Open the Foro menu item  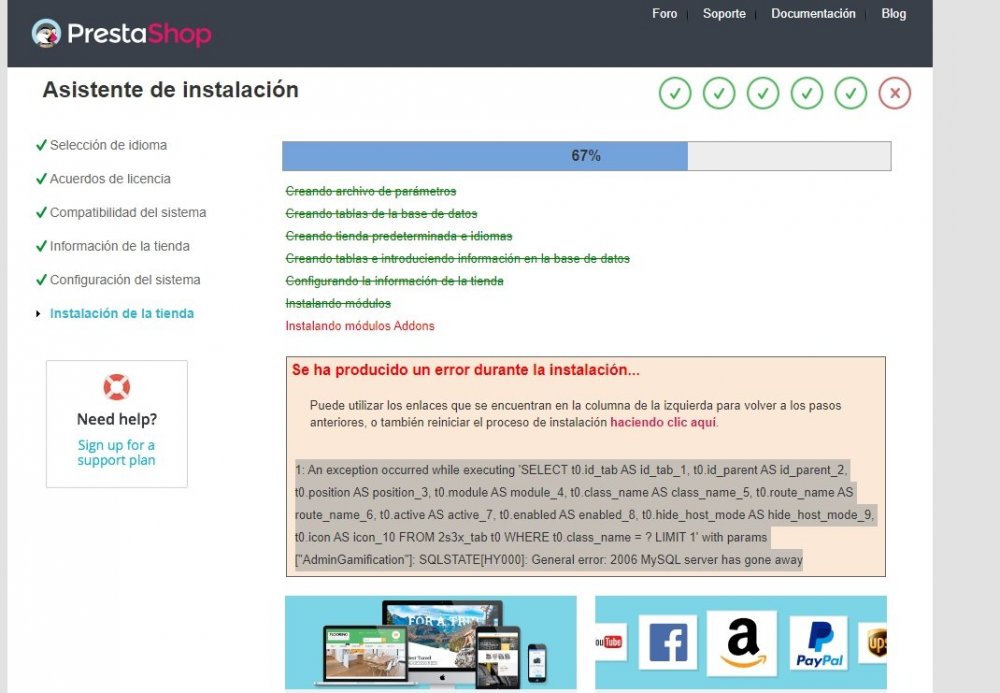(664, 14)
